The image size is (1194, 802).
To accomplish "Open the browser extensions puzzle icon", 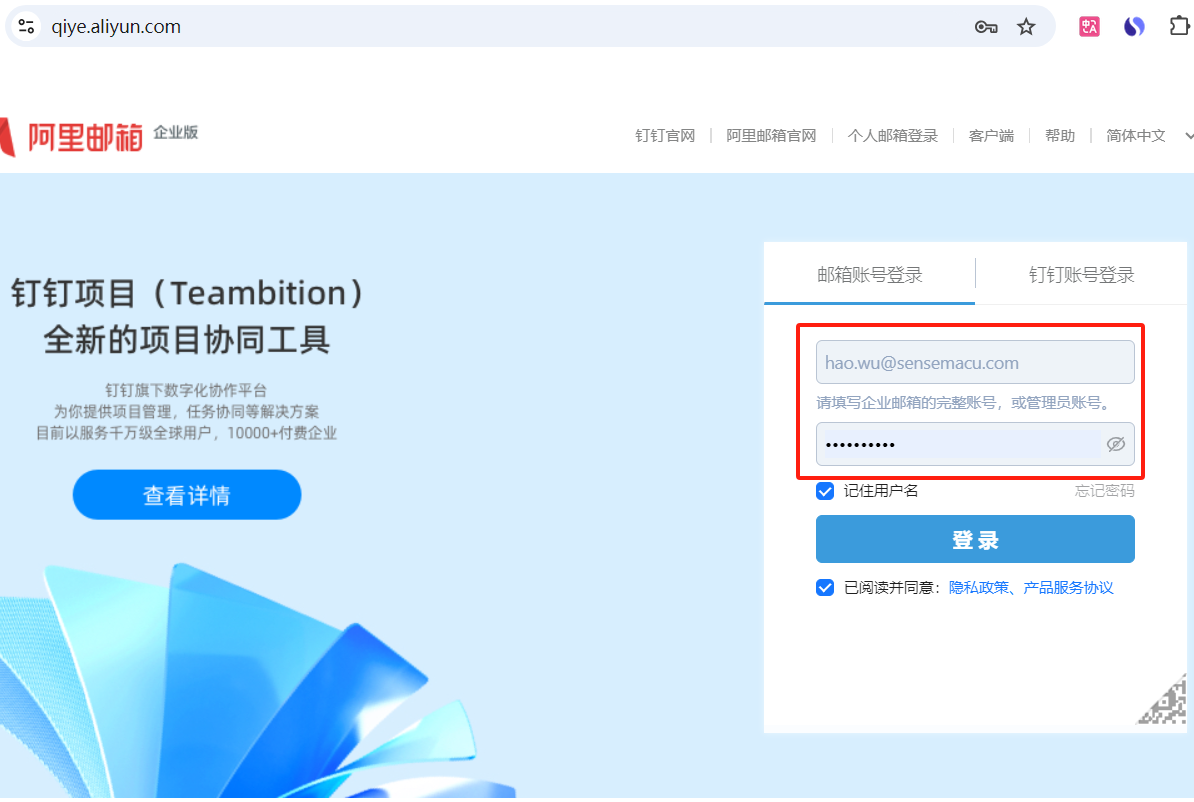I will [1179, 27].
